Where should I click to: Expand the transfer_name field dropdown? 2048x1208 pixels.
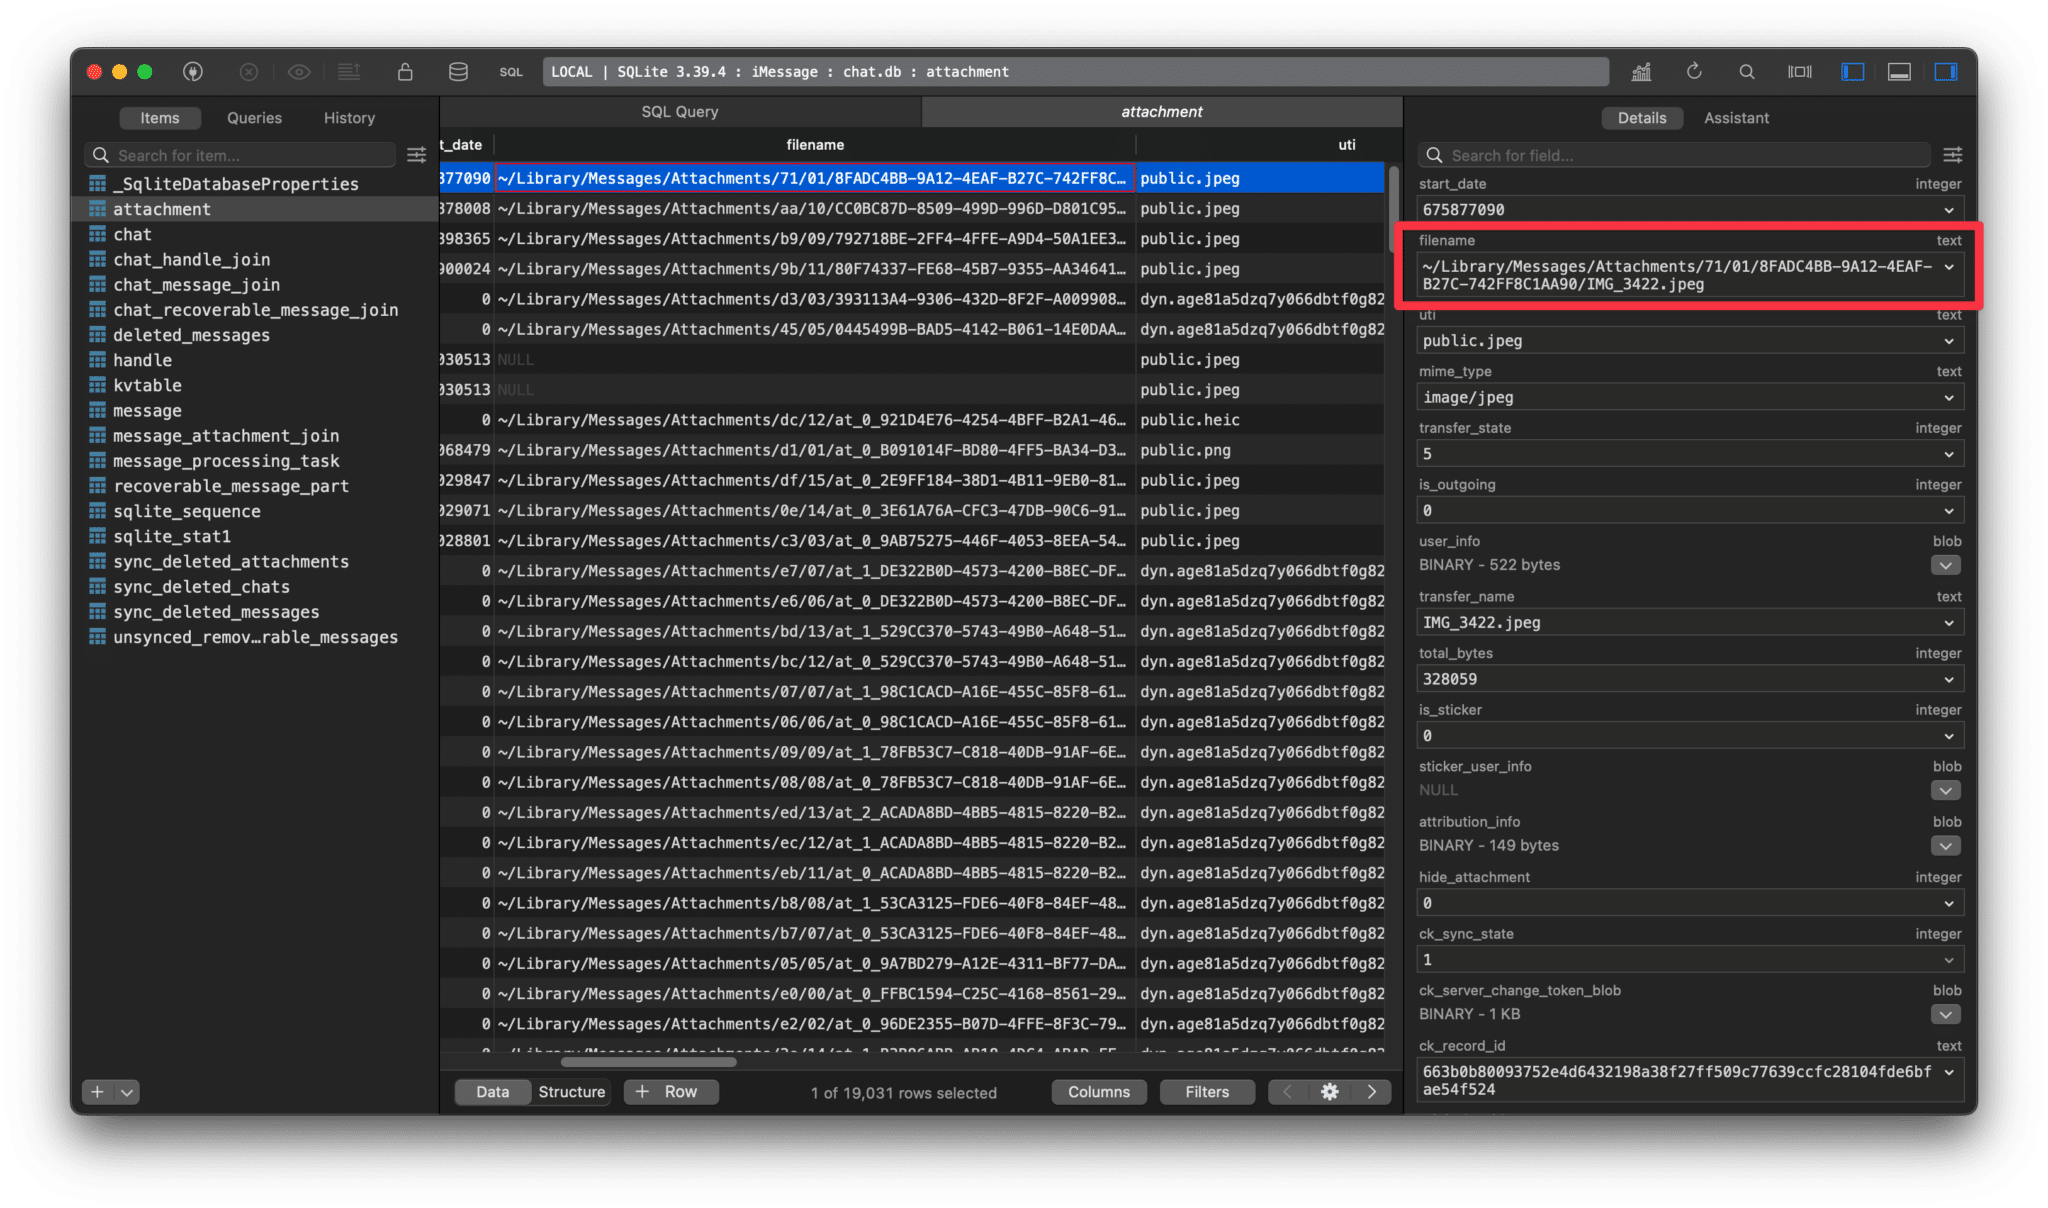pyautogui.click(x=1948, y=621)
